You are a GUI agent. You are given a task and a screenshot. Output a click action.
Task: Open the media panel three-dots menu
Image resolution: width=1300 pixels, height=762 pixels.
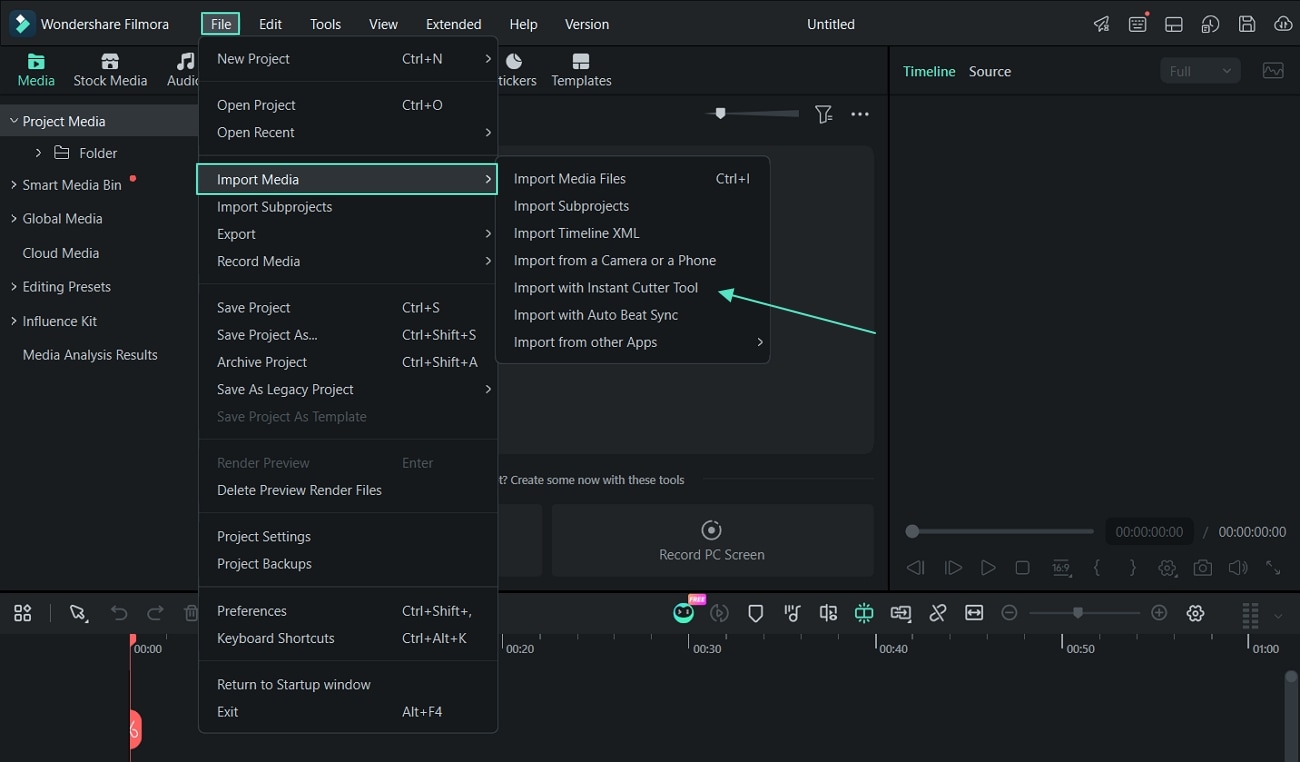coord(860,114)
